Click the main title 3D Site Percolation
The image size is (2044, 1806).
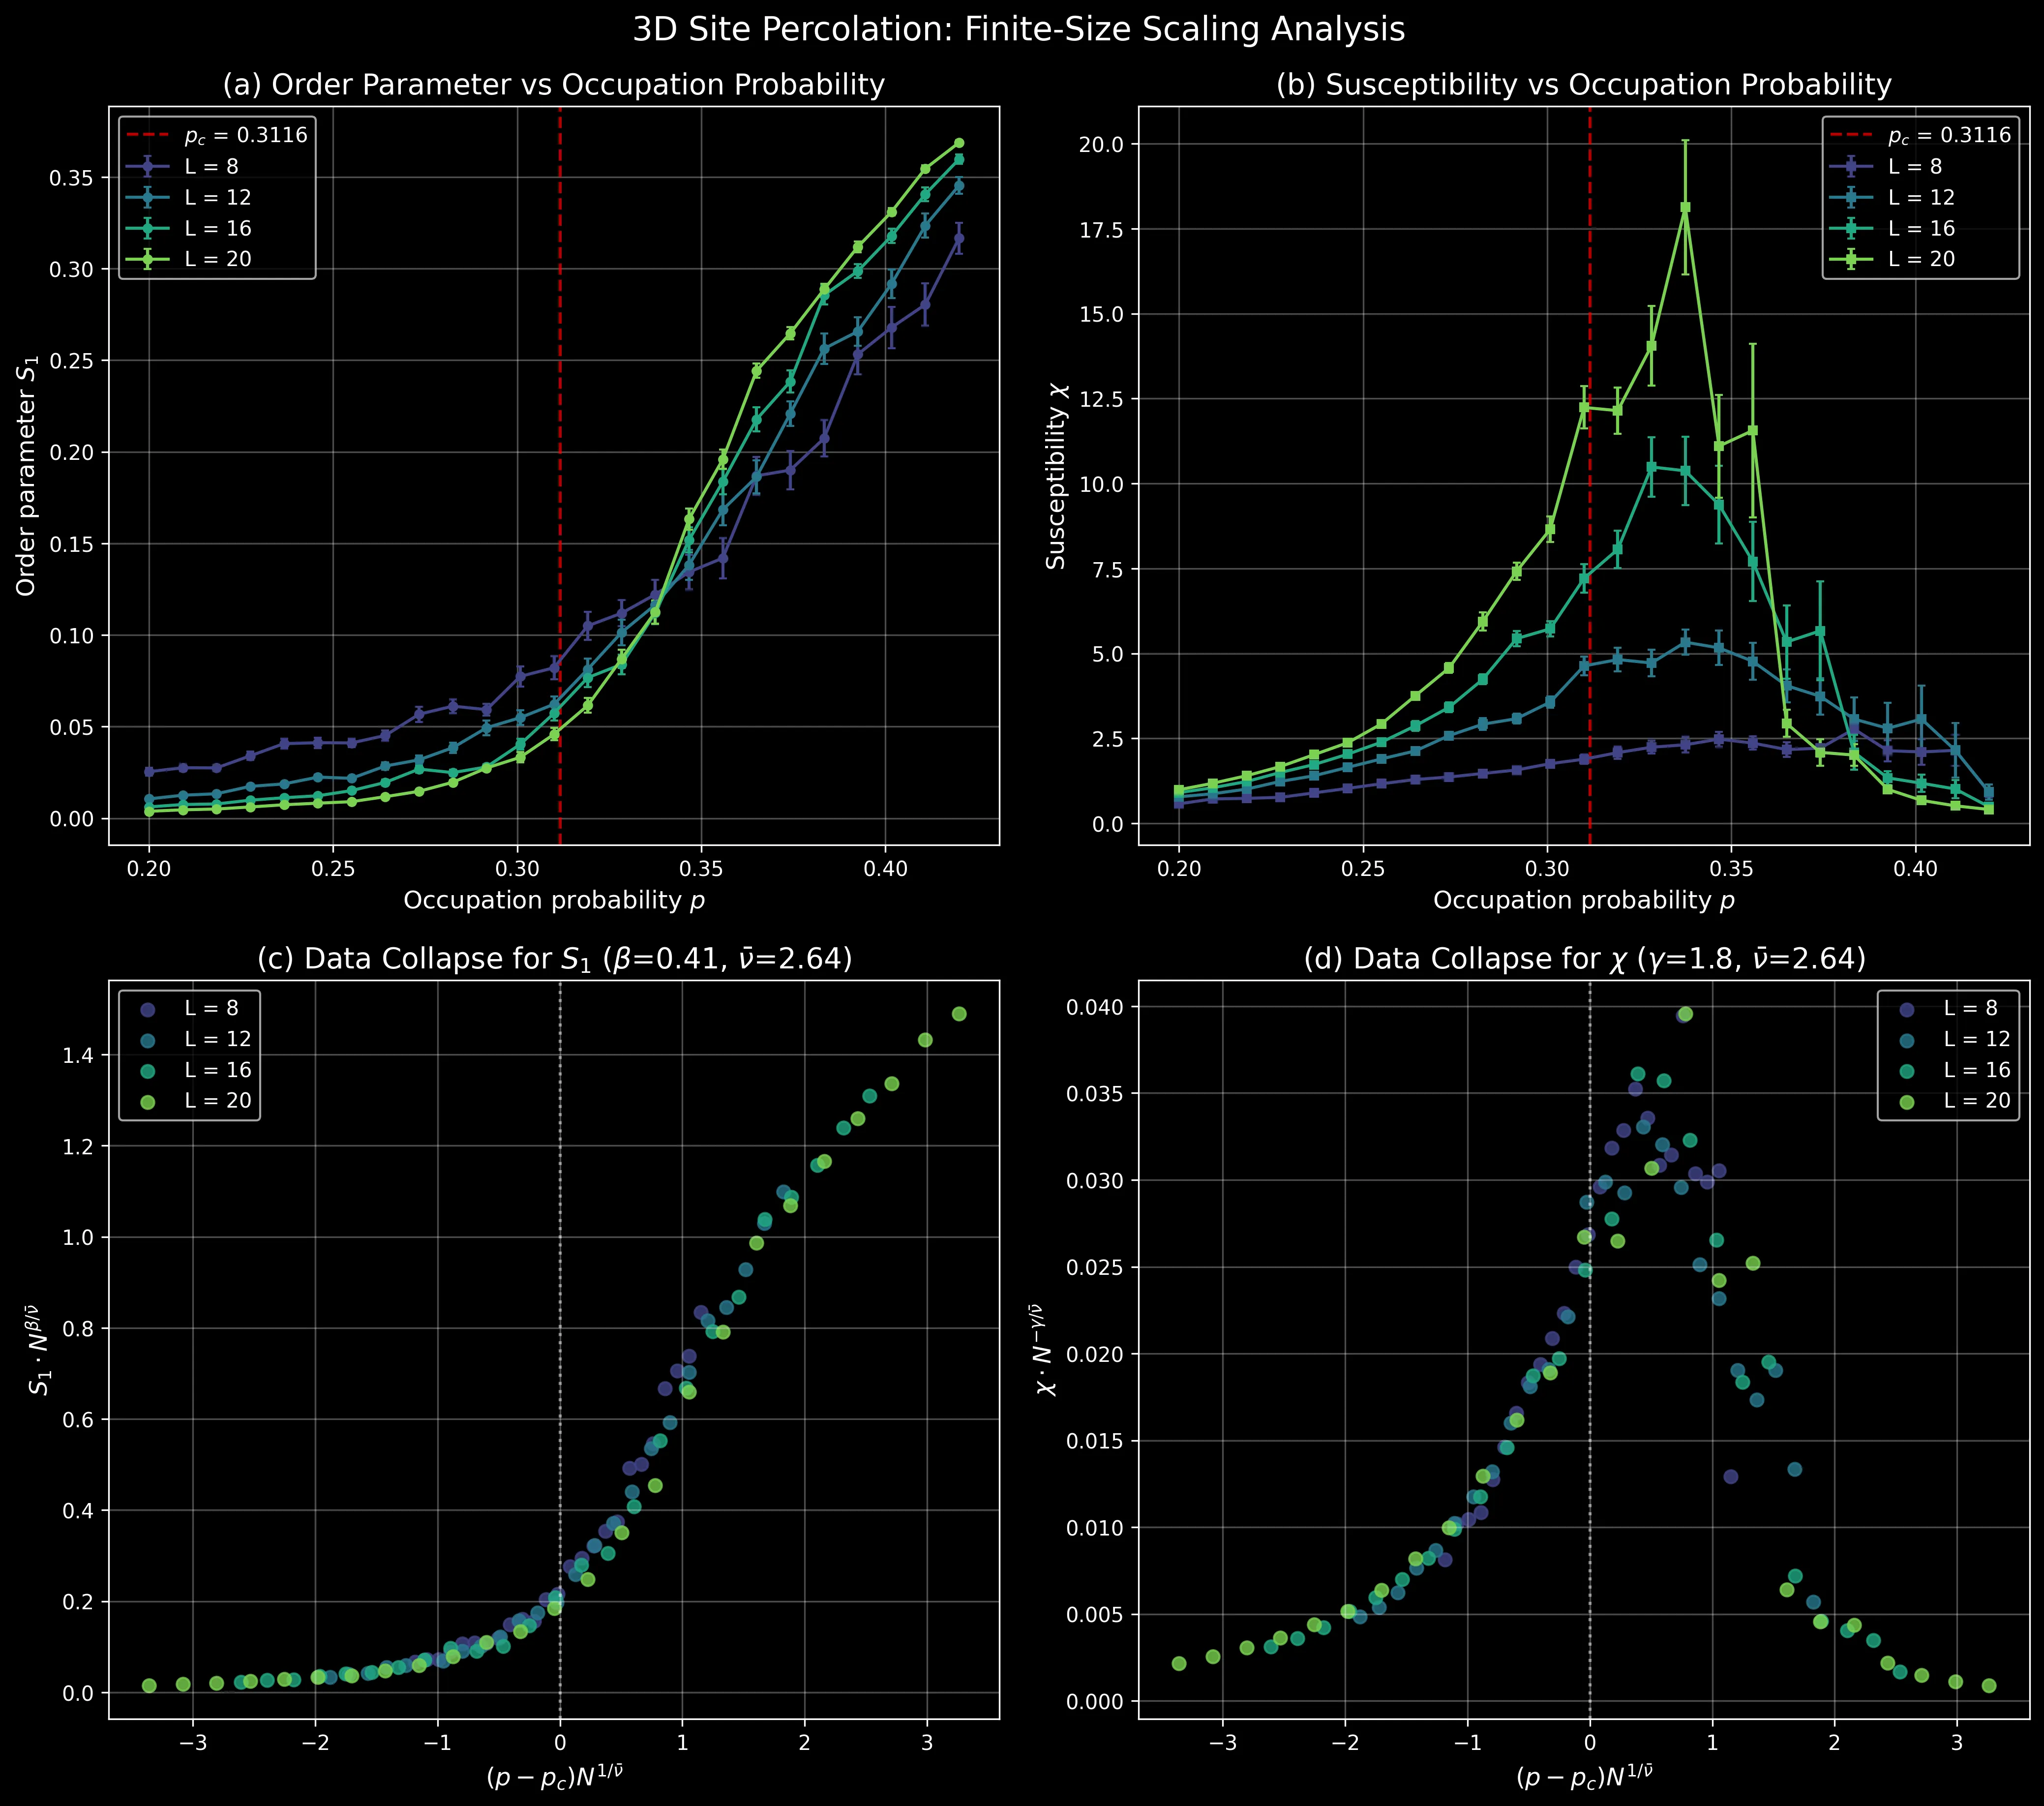tap(1018, 30)
